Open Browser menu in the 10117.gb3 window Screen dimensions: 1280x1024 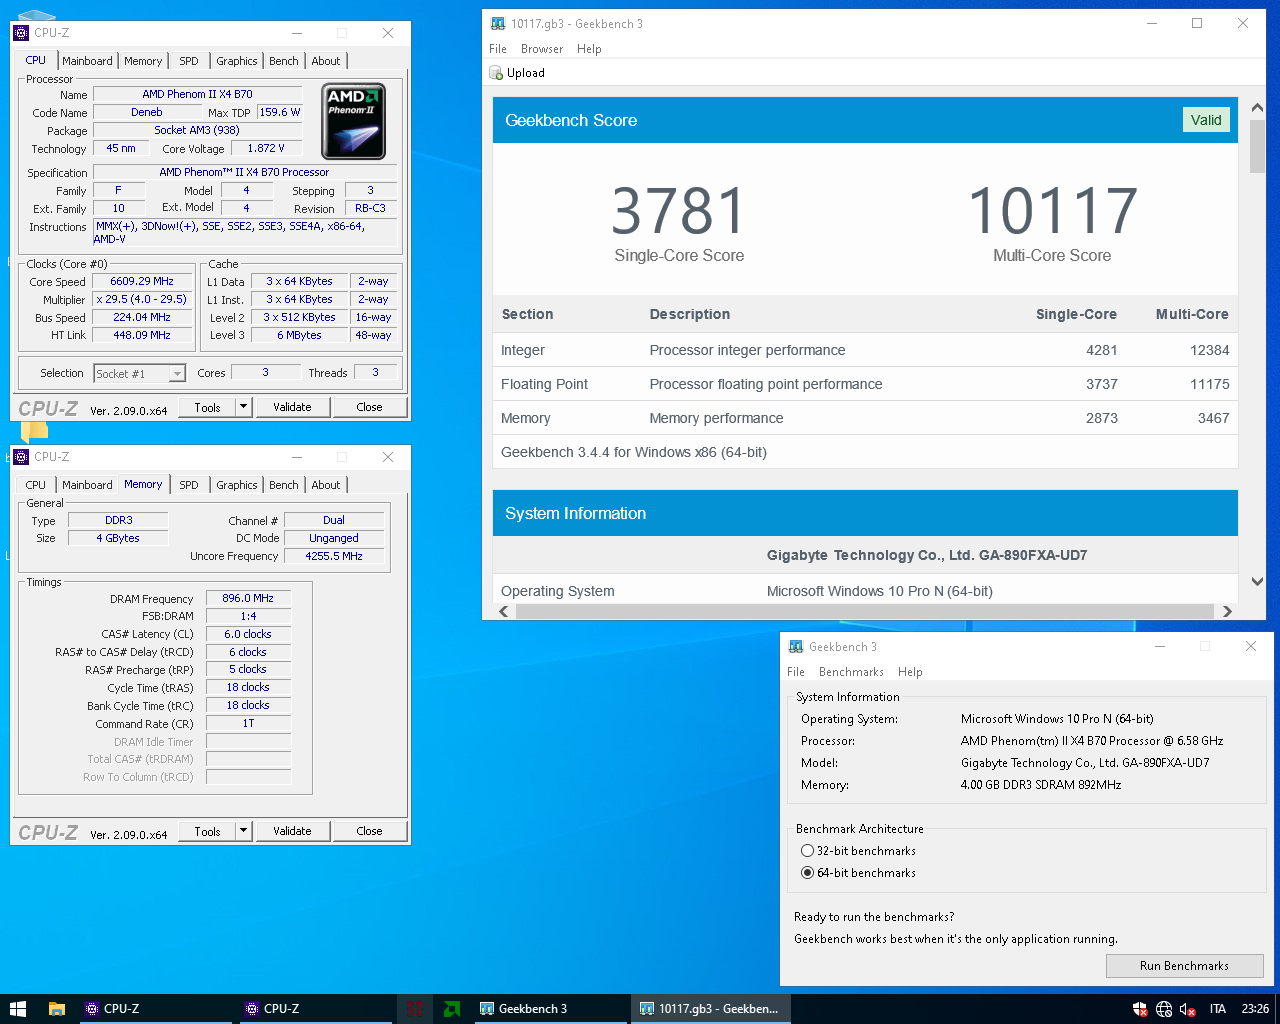point(542,49)
